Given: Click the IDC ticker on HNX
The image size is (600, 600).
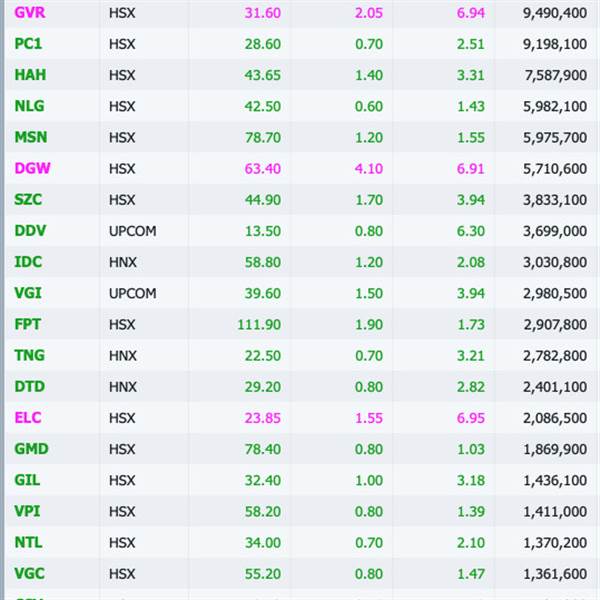Looking at the screenshot, I should [28, 262].
